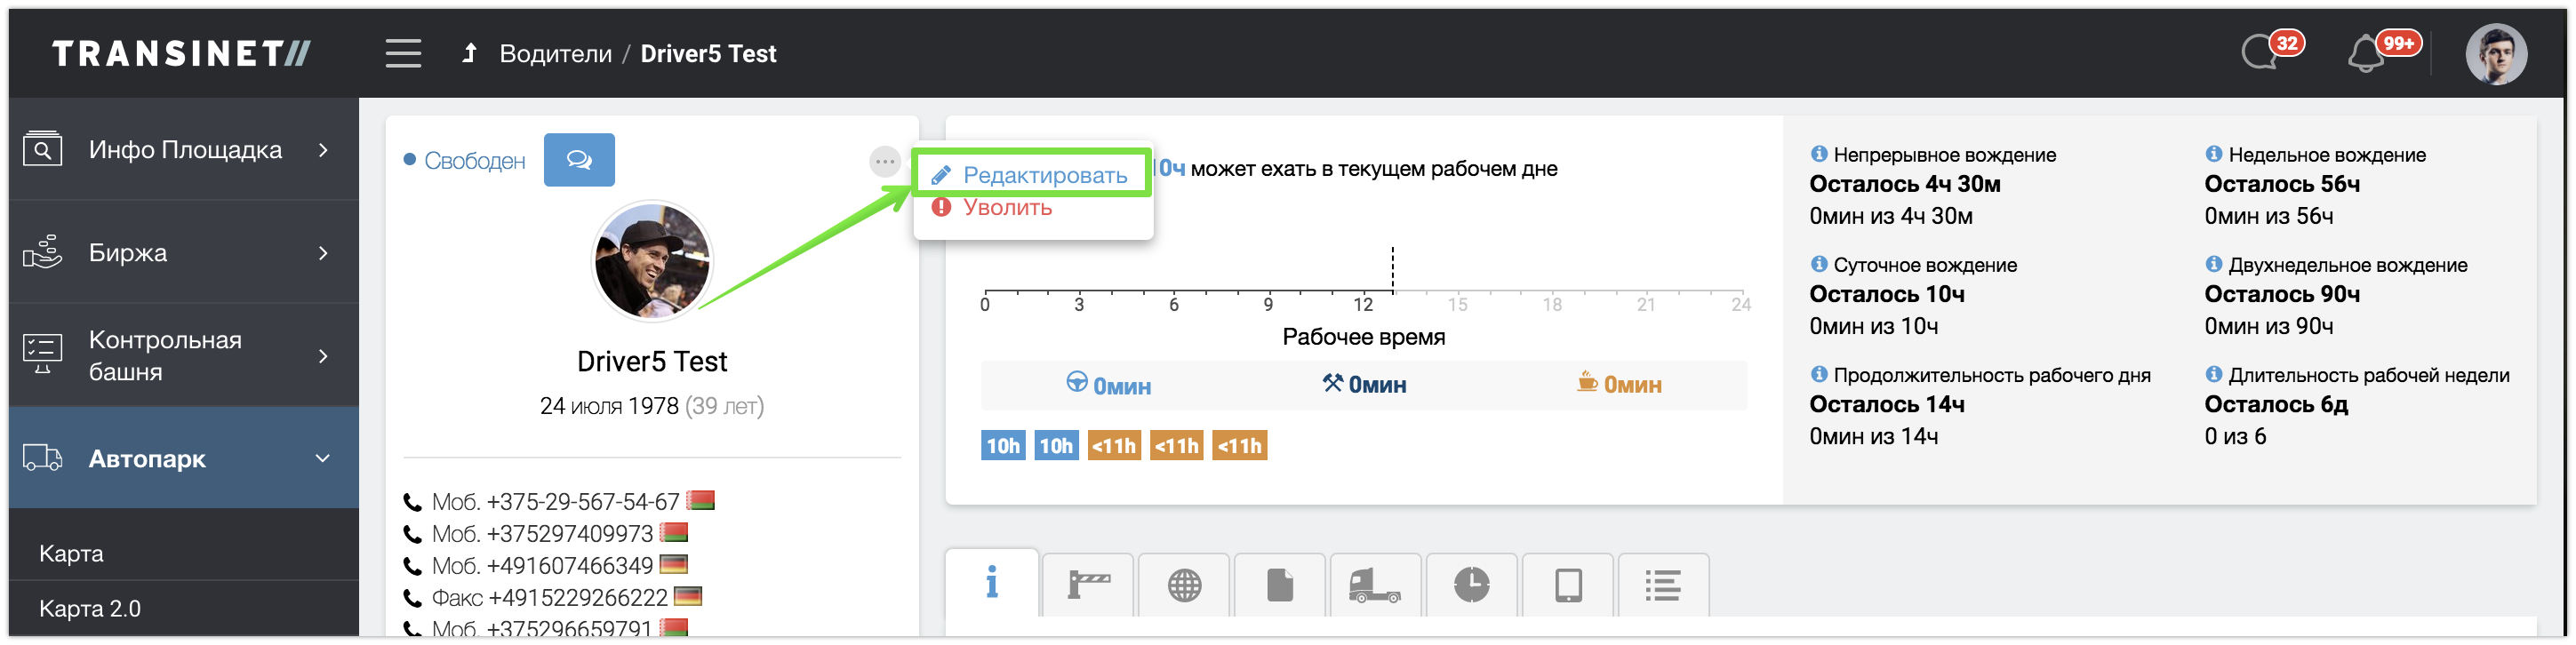Expand the Биржа sidebar section
2576x645 pixels.
(x=185, y=253)
